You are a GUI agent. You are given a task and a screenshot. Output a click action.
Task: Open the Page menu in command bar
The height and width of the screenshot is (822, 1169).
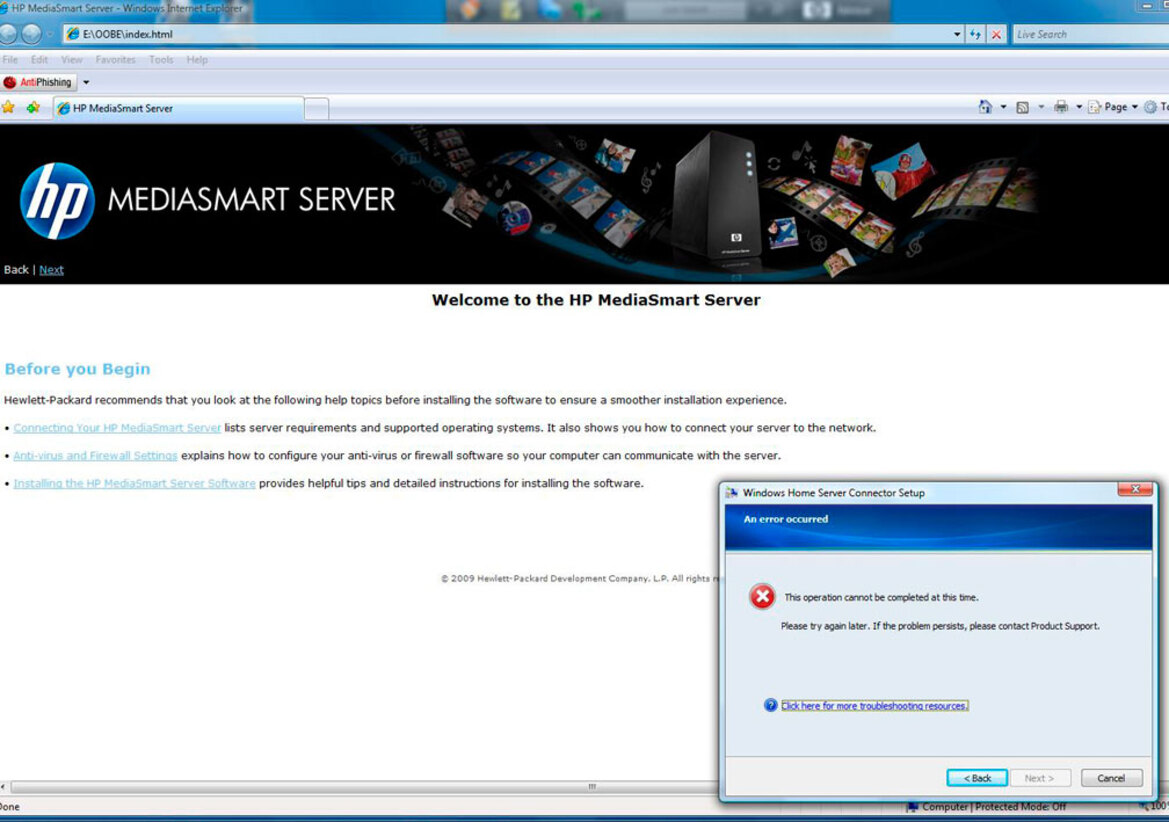pos(1113,107)
